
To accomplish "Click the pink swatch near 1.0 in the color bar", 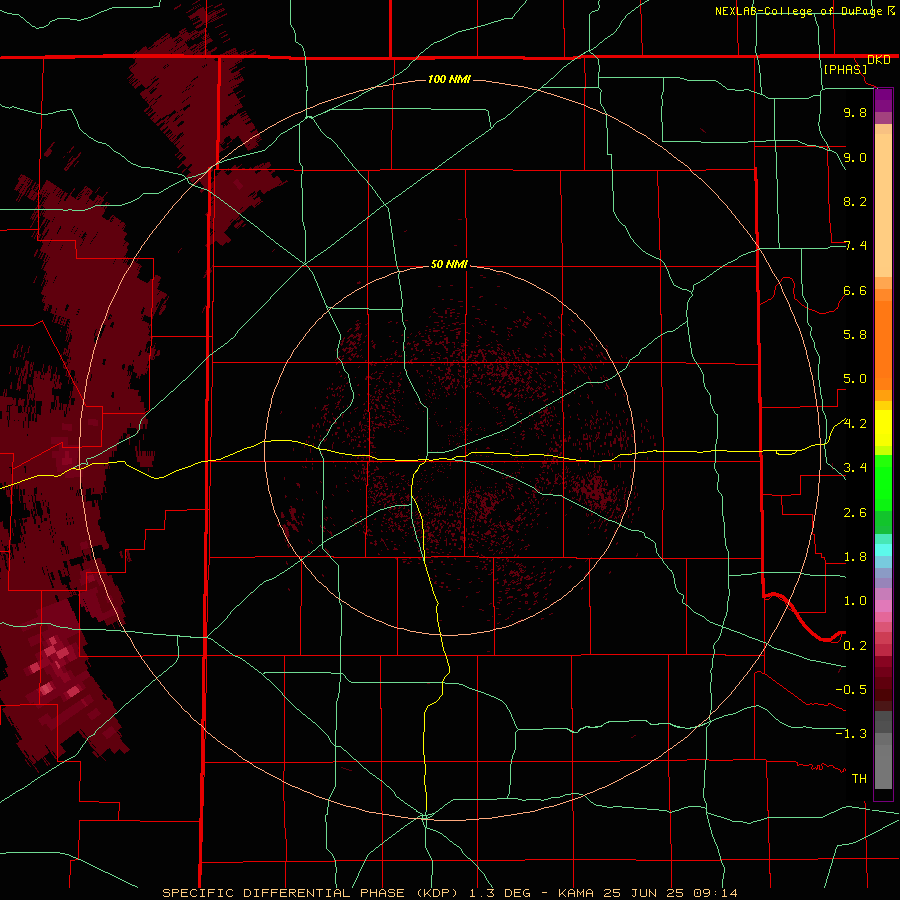I will tap(883, 606).
